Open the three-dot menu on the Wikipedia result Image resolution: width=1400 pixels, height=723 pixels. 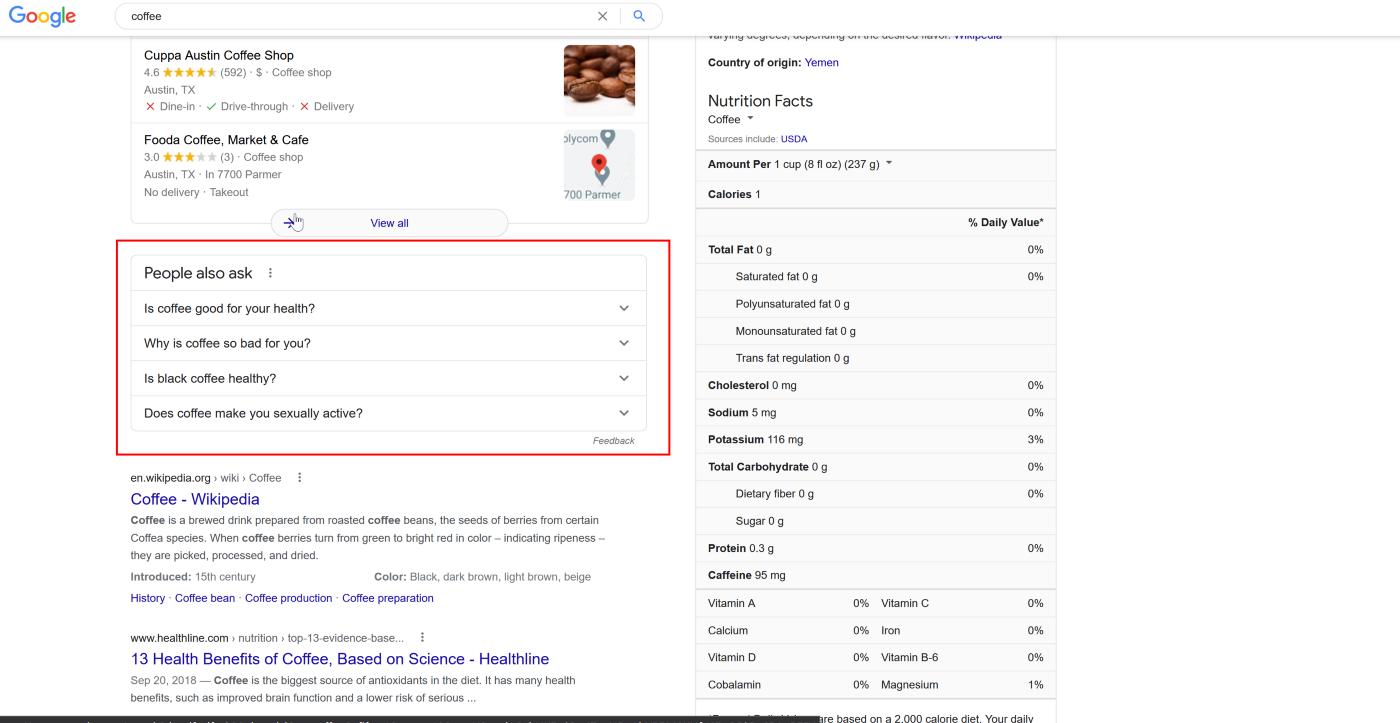[x=298, y=478]
